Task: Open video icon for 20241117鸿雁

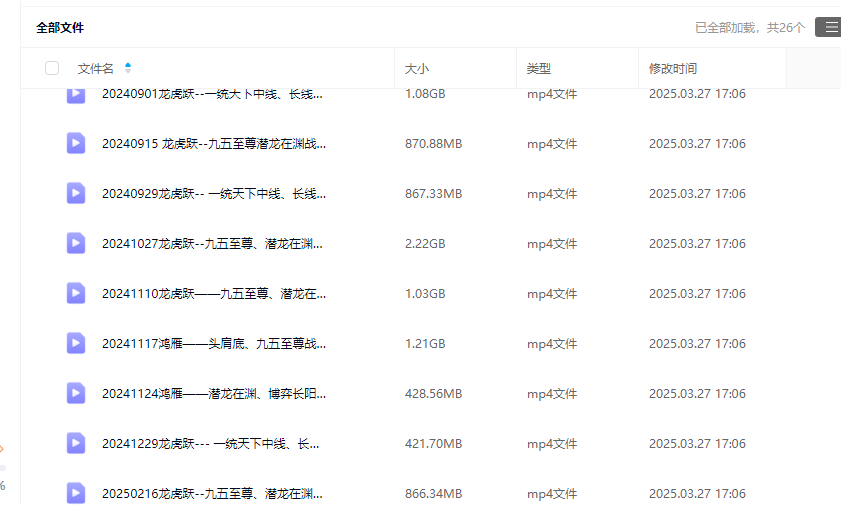Action: pos(76,343)
